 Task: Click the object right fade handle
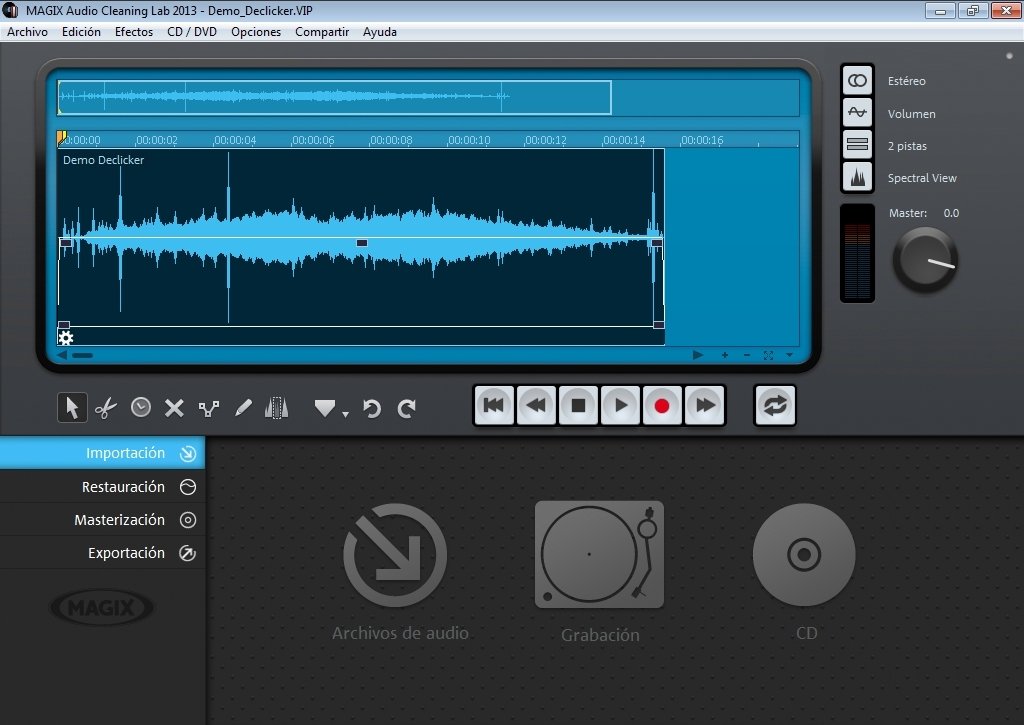click(x=657, y=243)
